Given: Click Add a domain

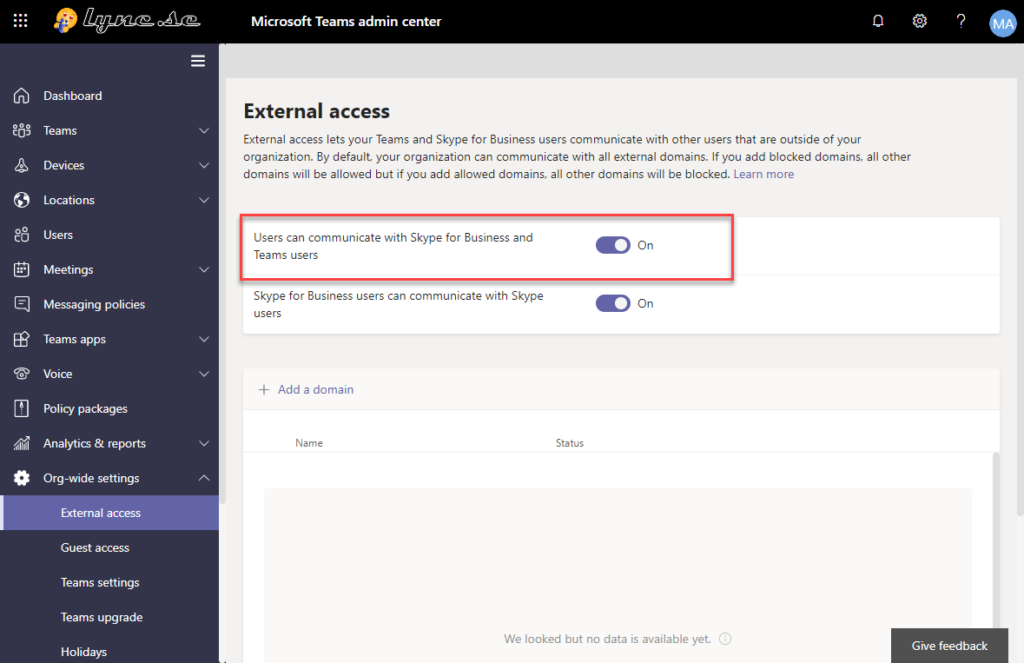Looking at the screenshot, I should pos(315,389).
